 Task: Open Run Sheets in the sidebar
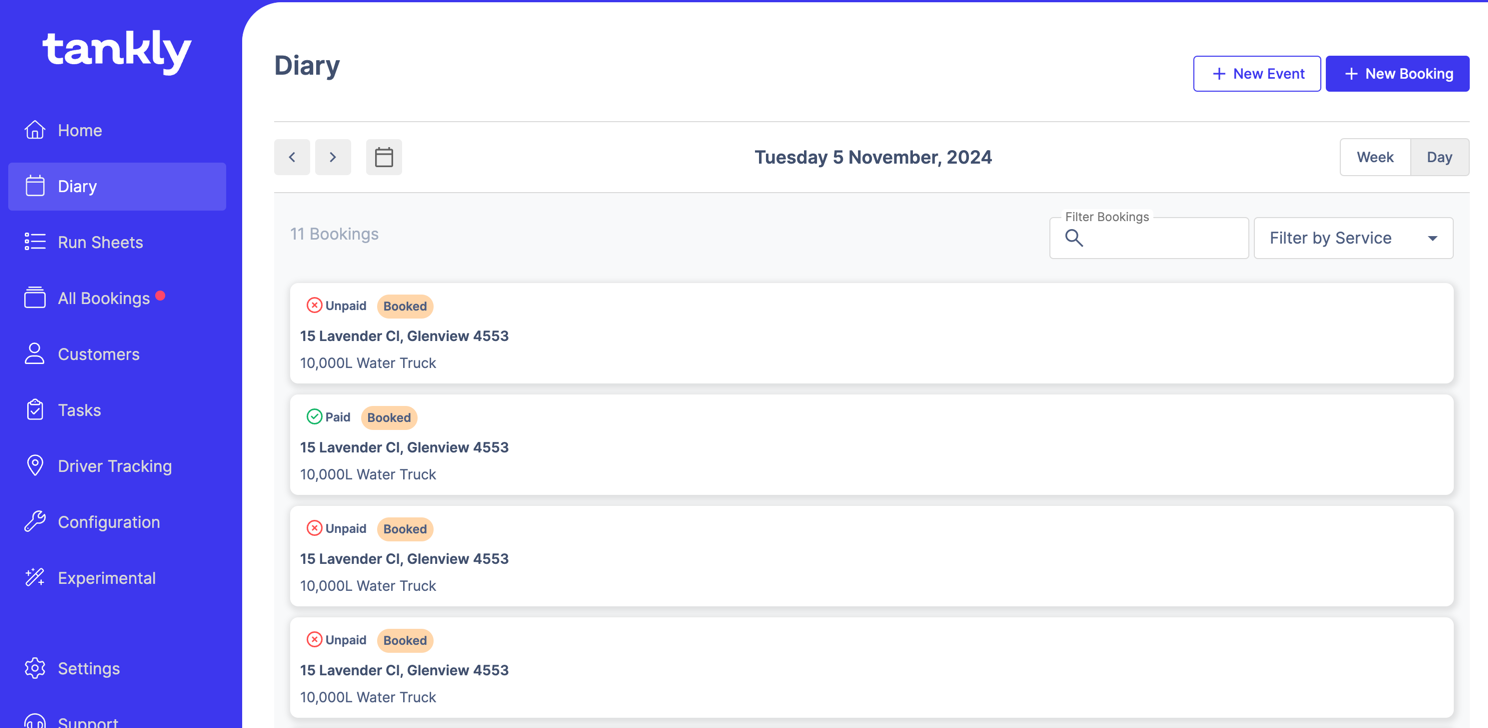100,242
